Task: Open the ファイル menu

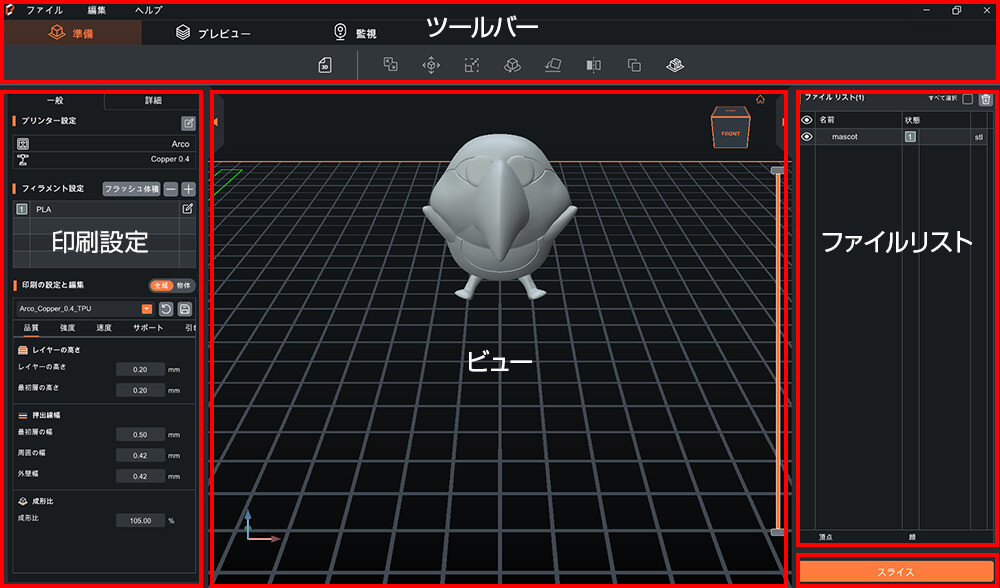Action: (x=45, y=10)
